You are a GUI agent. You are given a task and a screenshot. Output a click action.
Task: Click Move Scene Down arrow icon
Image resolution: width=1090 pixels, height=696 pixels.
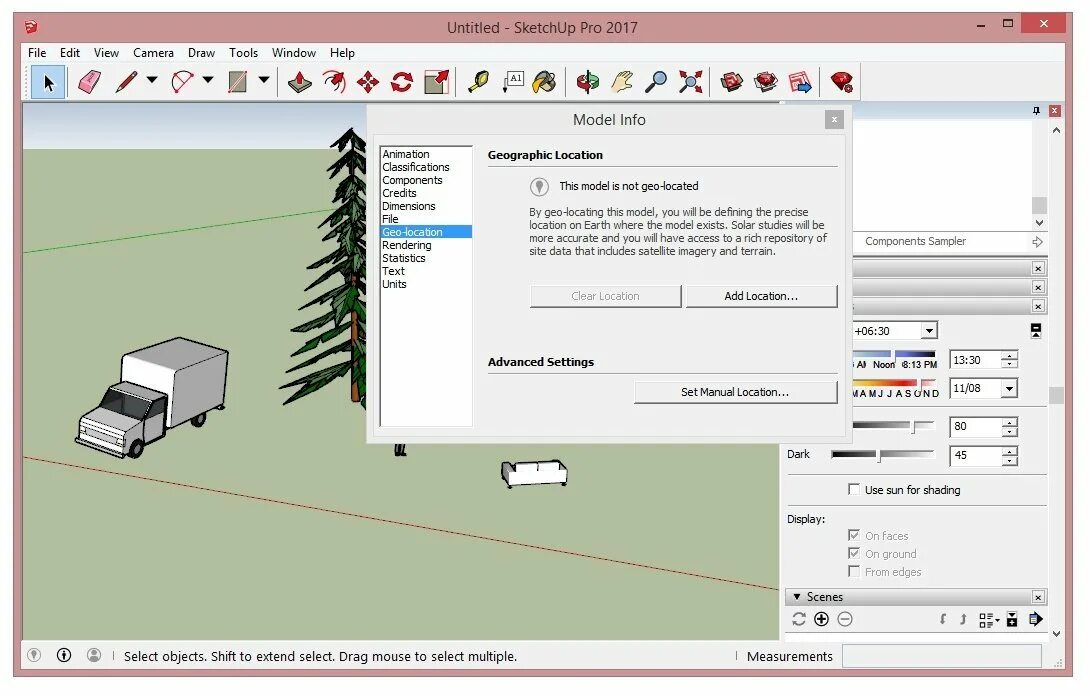943,620
